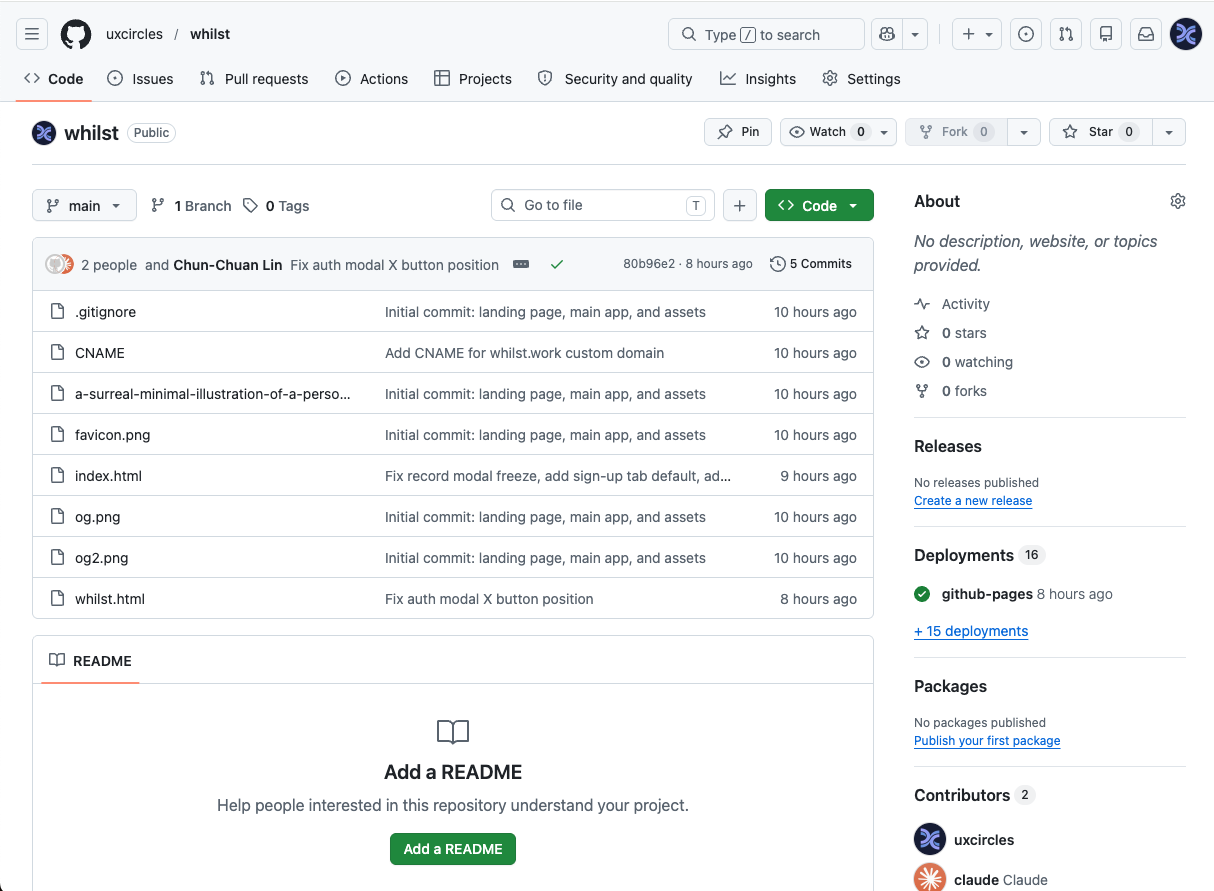1214x891 pixels.
Task: Open the repository Settings tab
Action: tap(861, 79)
